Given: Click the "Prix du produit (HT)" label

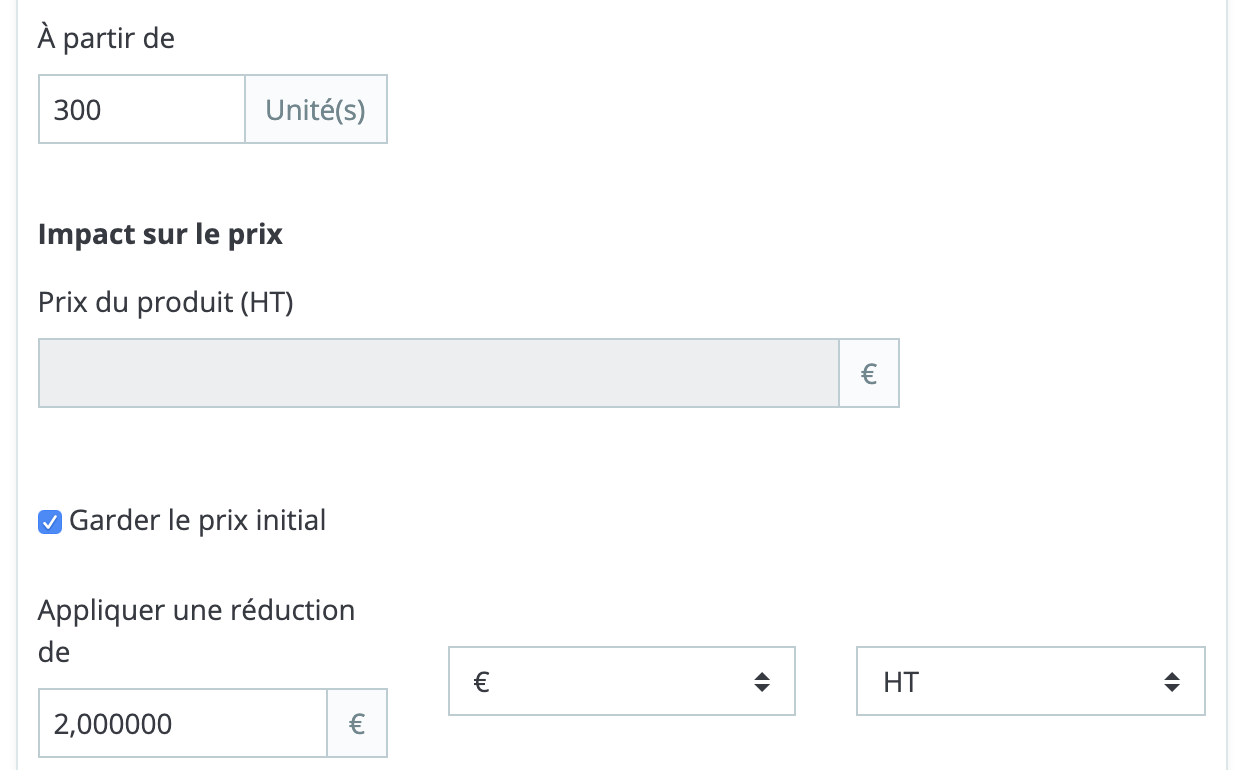Looking at the screenshot, I should [165, 302].
